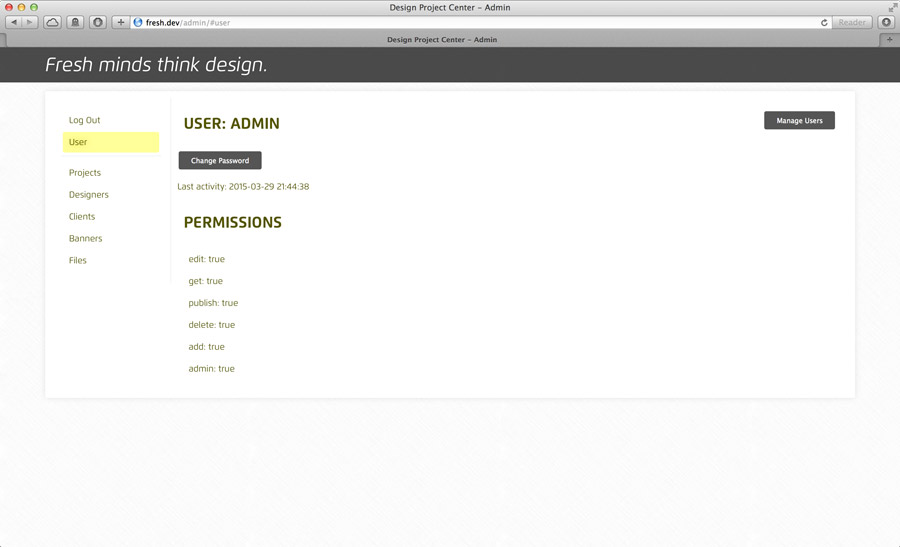Viewport: 900px width, 547px height.
Task: Open iCloud Tabs cloud icon
Action: [x=52, y=22]
